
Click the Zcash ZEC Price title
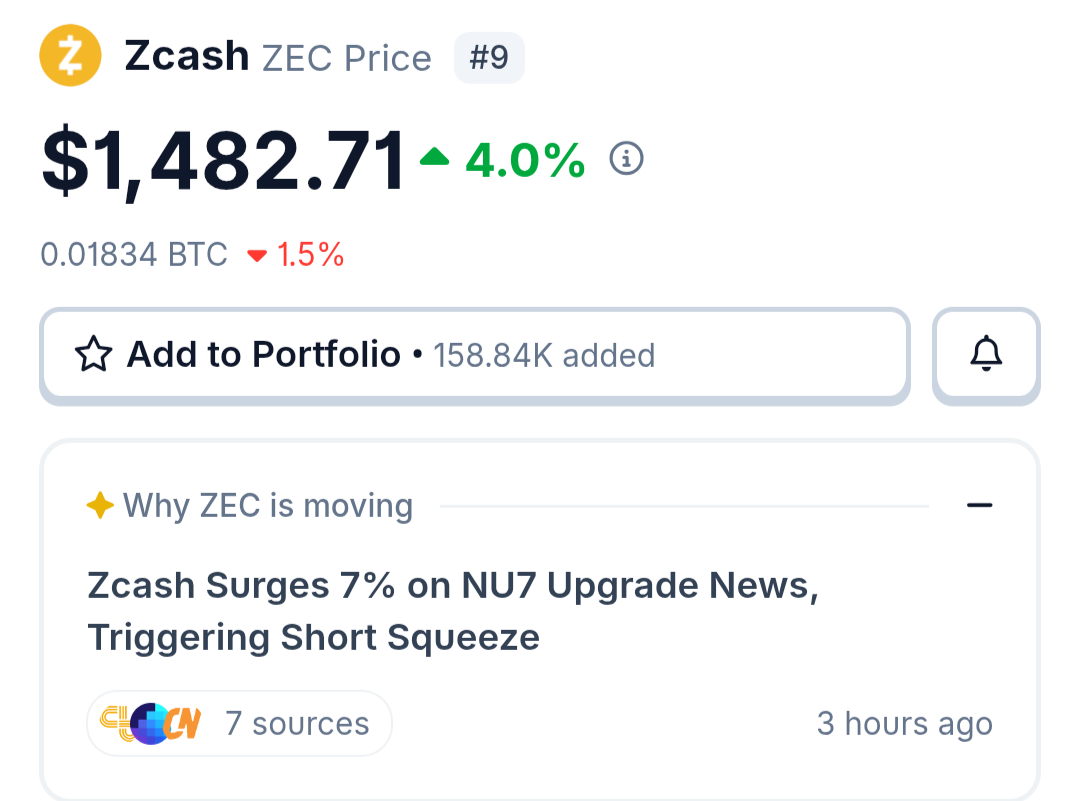278,56
